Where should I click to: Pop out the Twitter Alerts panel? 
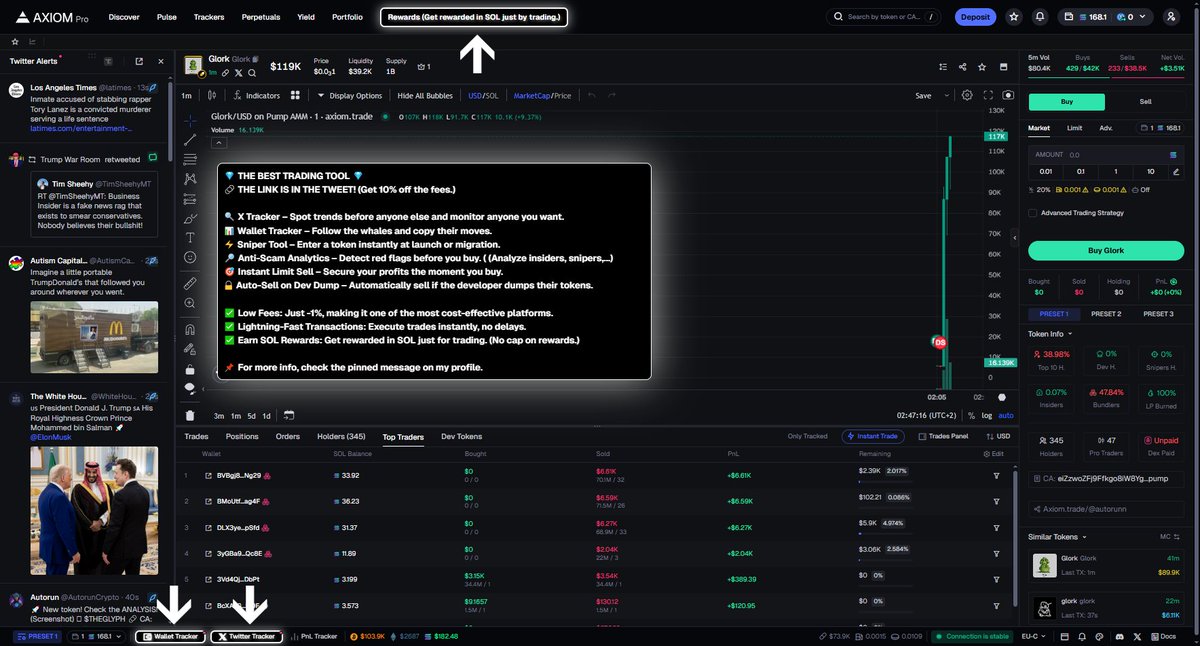point(138,61)
